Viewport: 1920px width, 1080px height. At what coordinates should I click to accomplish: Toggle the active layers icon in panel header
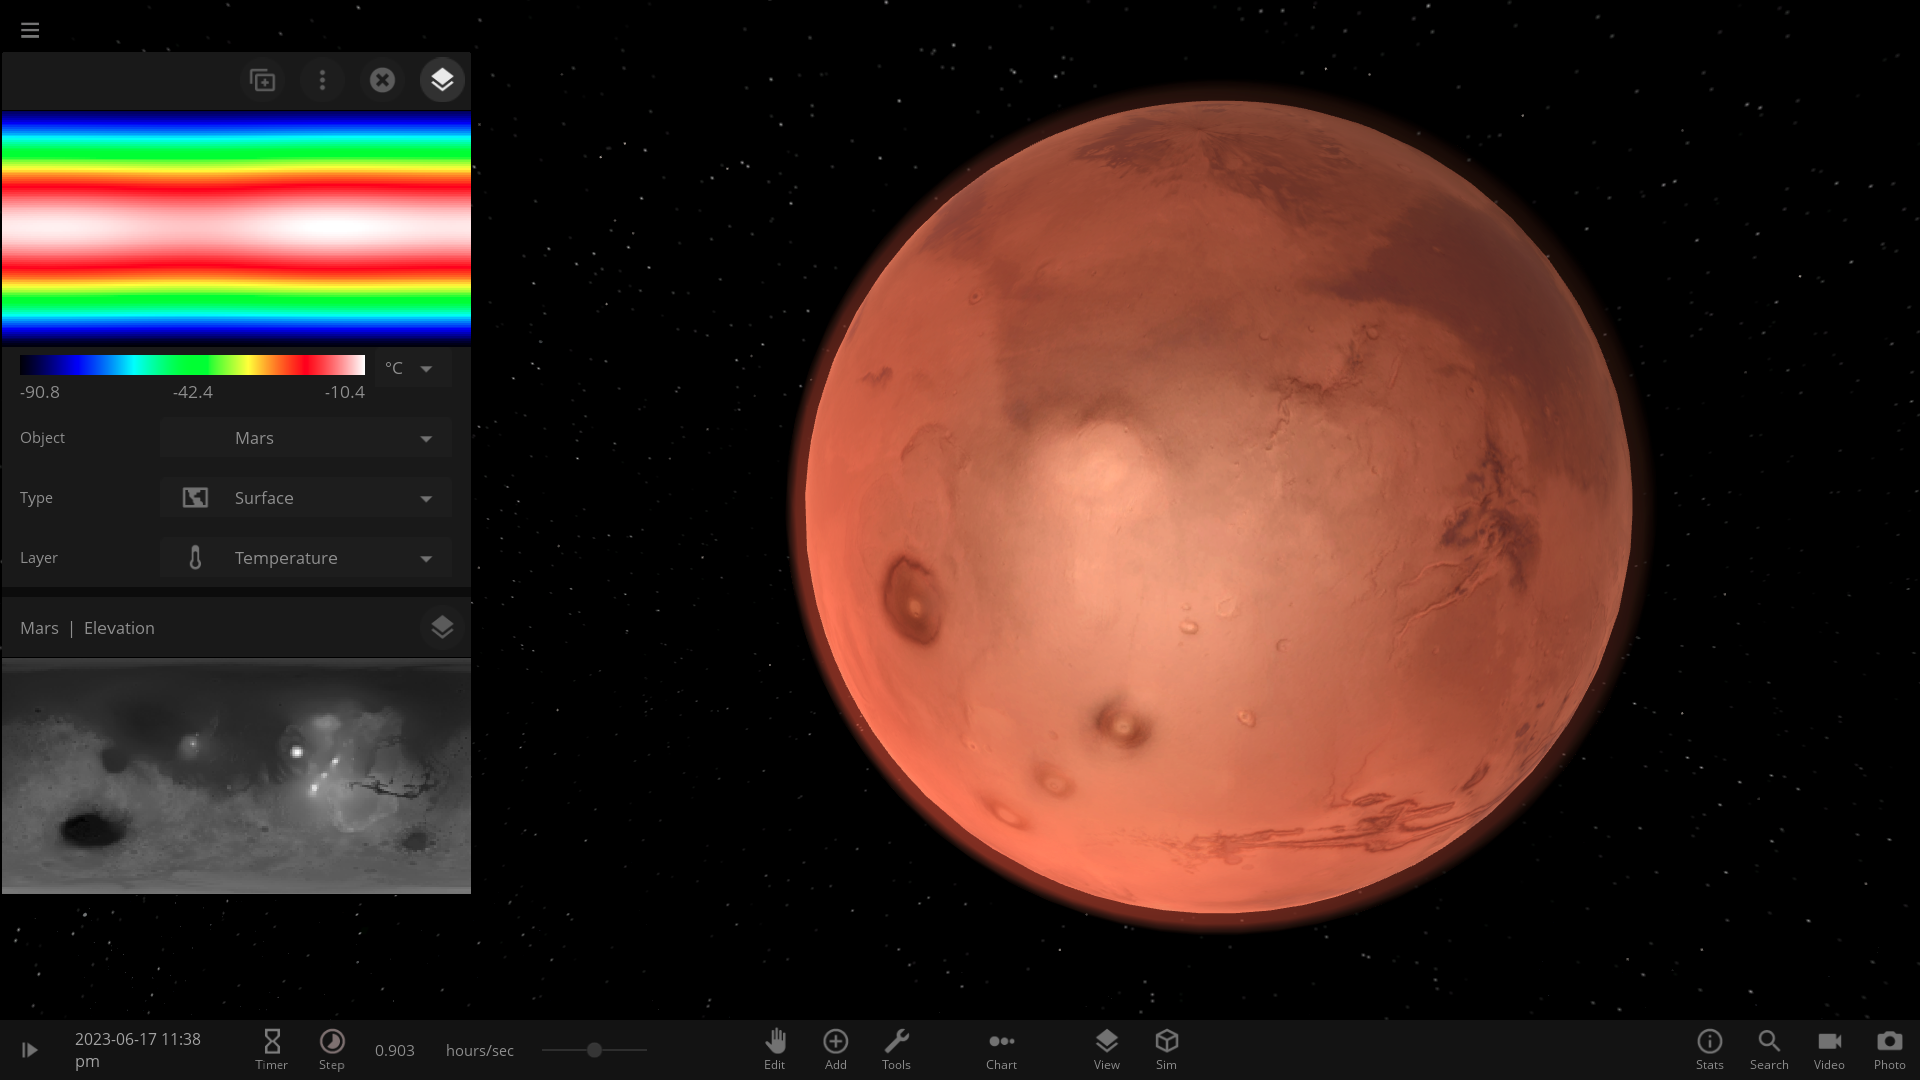point(442,80)
